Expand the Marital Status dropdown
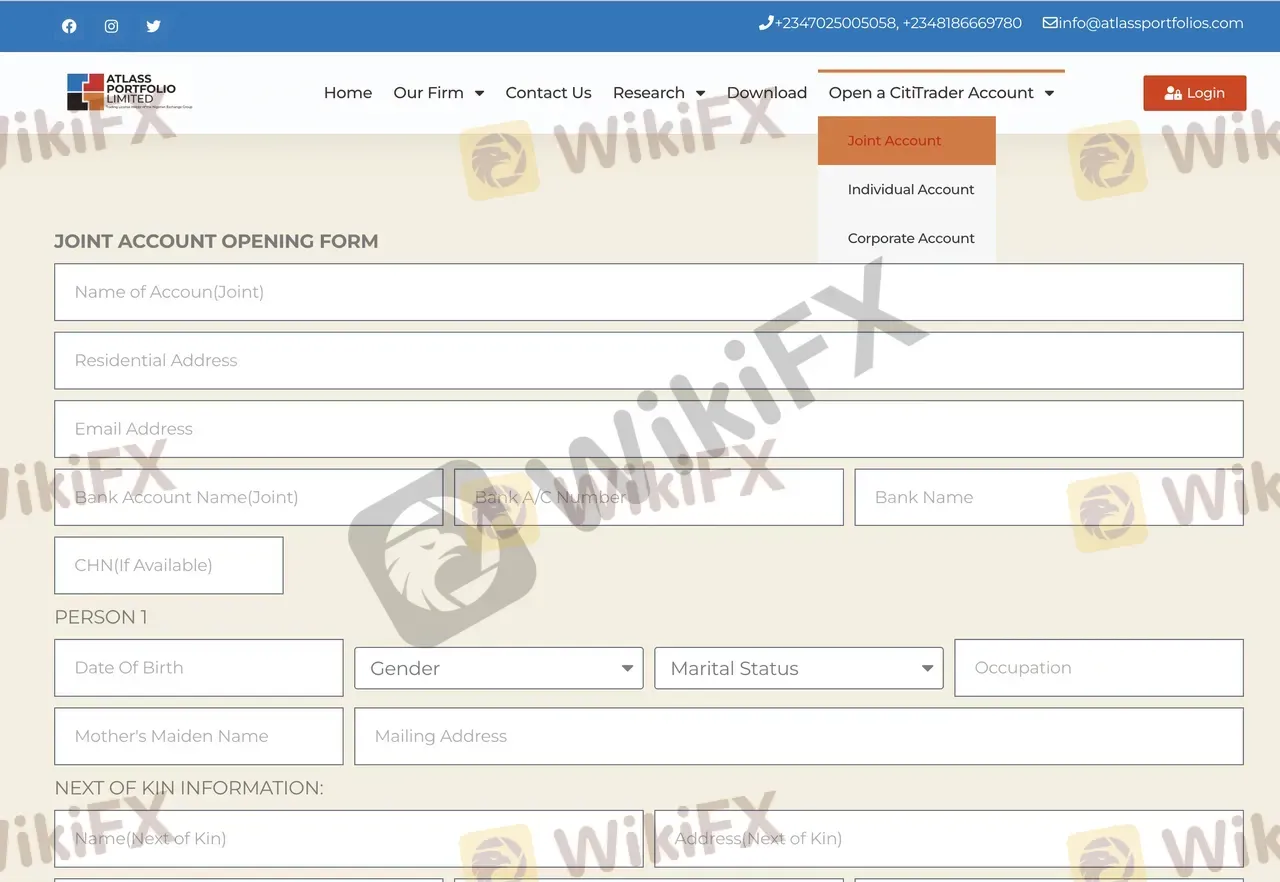Screen dimensions: 1280x882 [x=798, y=668]
